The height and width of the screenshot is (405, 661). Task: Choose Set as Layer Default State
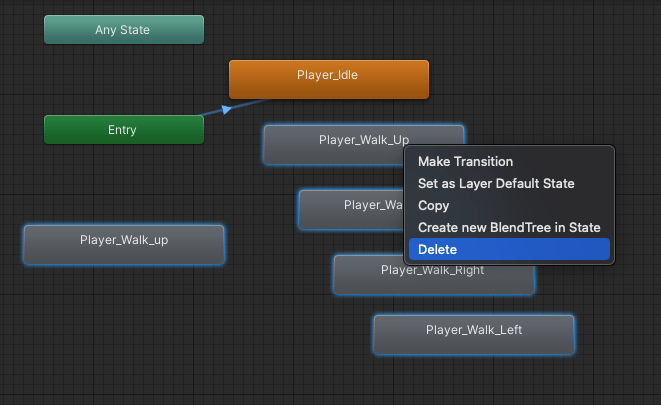tap(496, 183)
